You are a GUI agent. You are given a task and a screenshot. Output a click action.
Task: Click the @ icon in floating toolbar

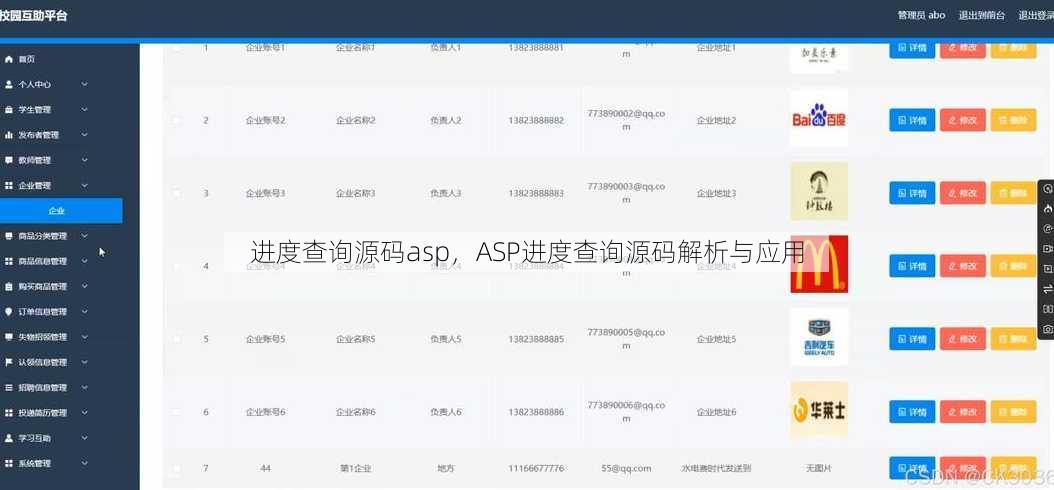(1047, 229)
